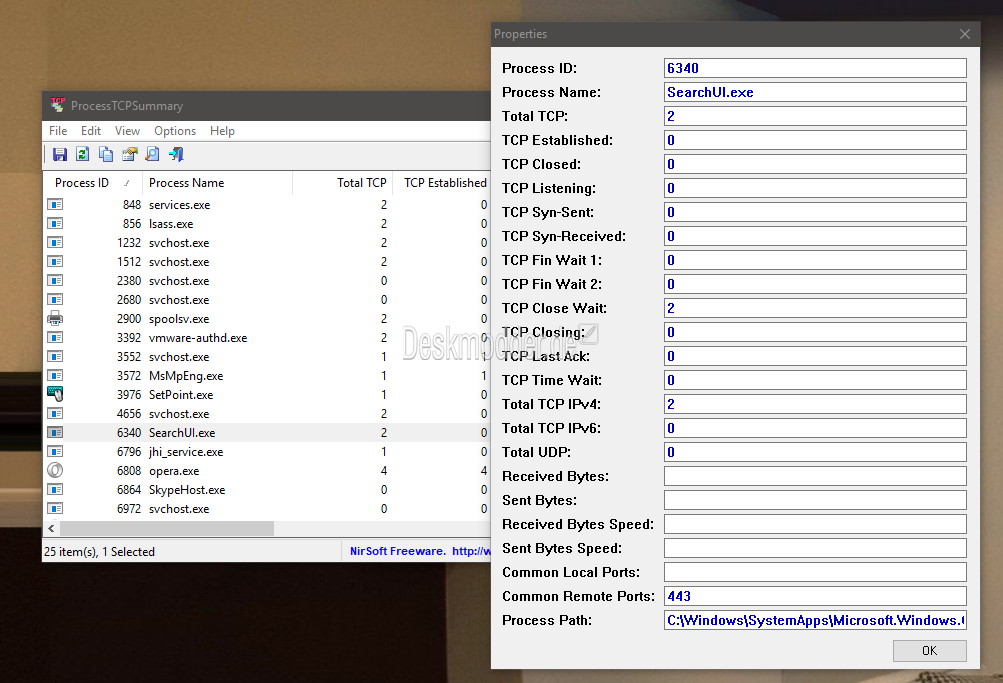
Task: Click the TCP Established field in Properties
Action: pos(815,140)
